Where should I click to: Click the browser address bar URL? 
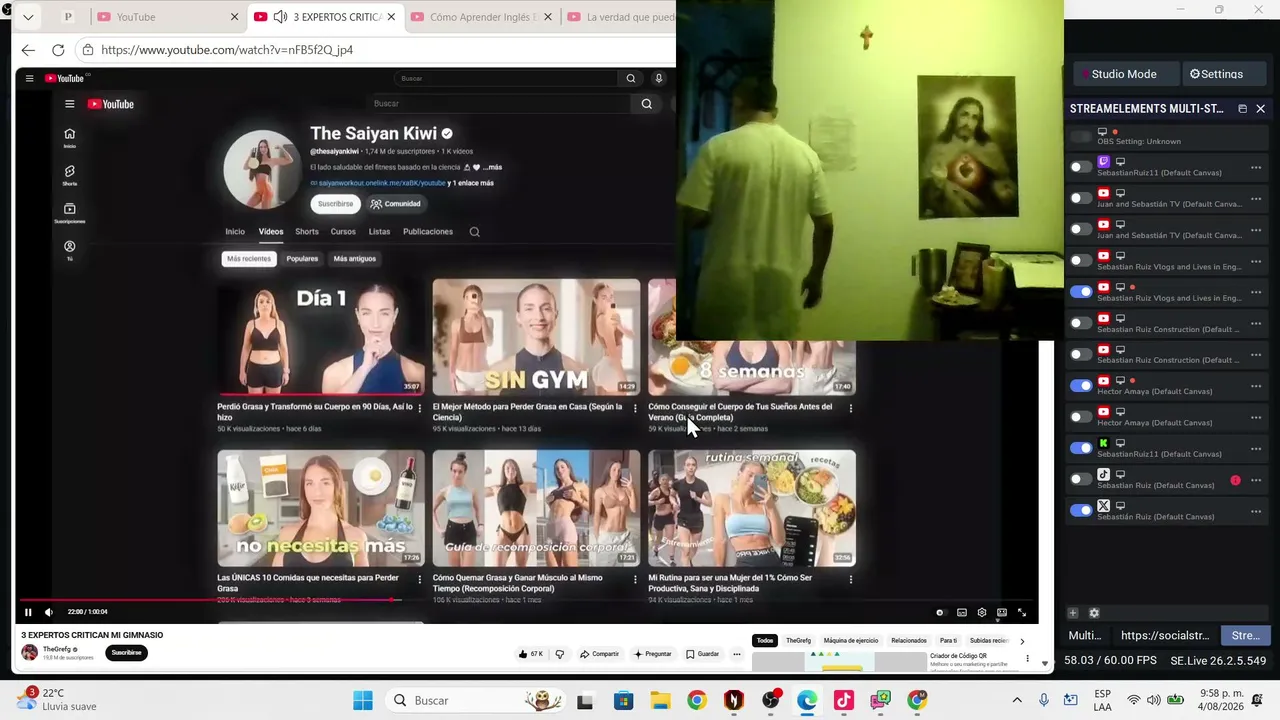click(227, 50)
